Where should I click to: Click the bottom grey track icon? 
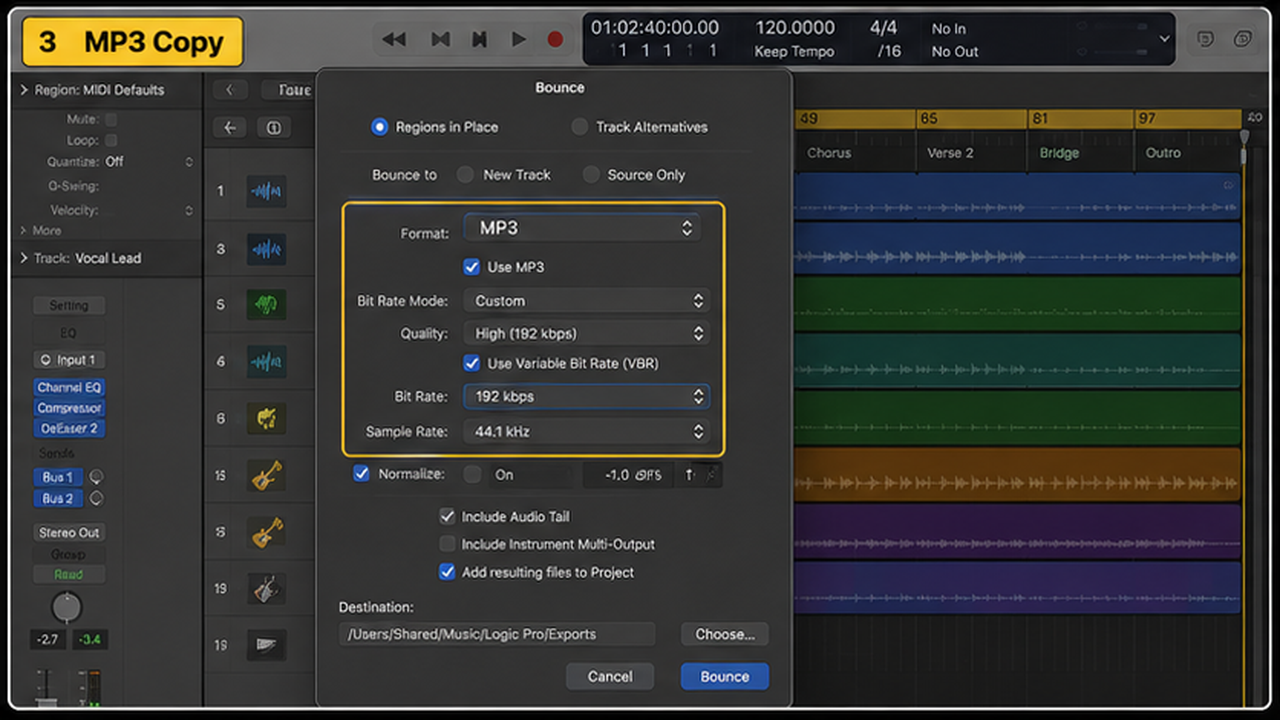266,645
